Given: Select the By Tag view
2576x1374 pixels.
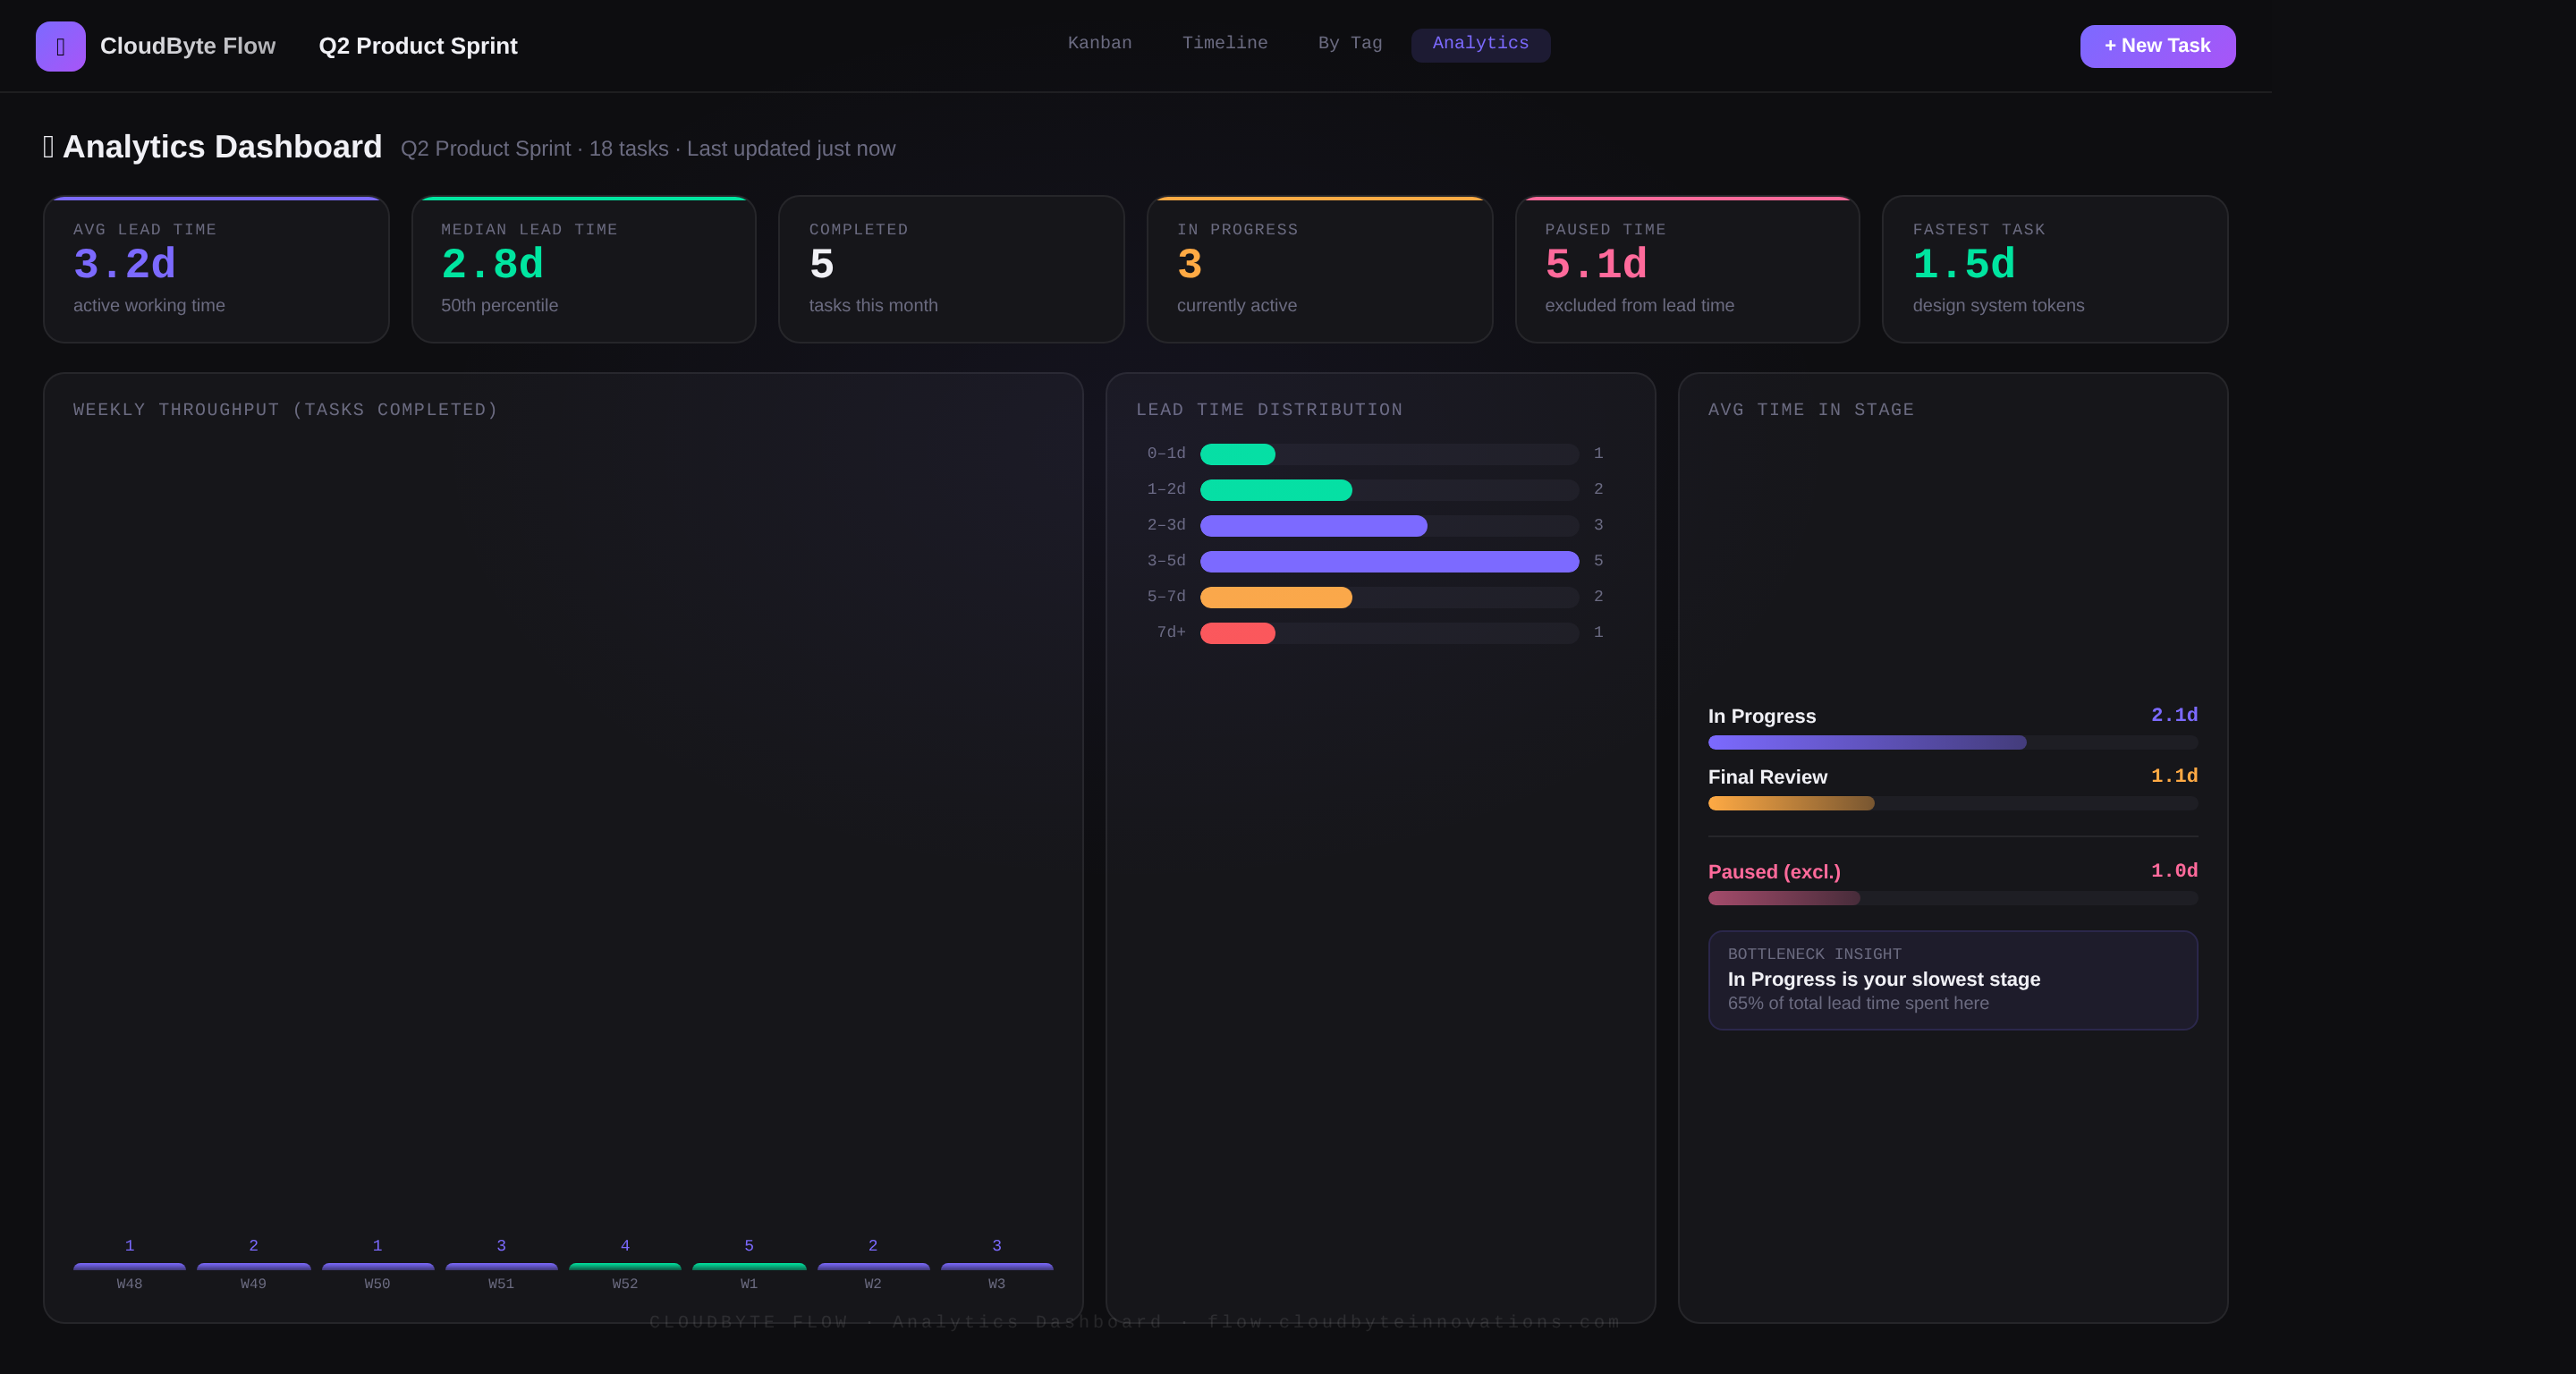Looking at the screenshot, I should [x=1349, y=43].
